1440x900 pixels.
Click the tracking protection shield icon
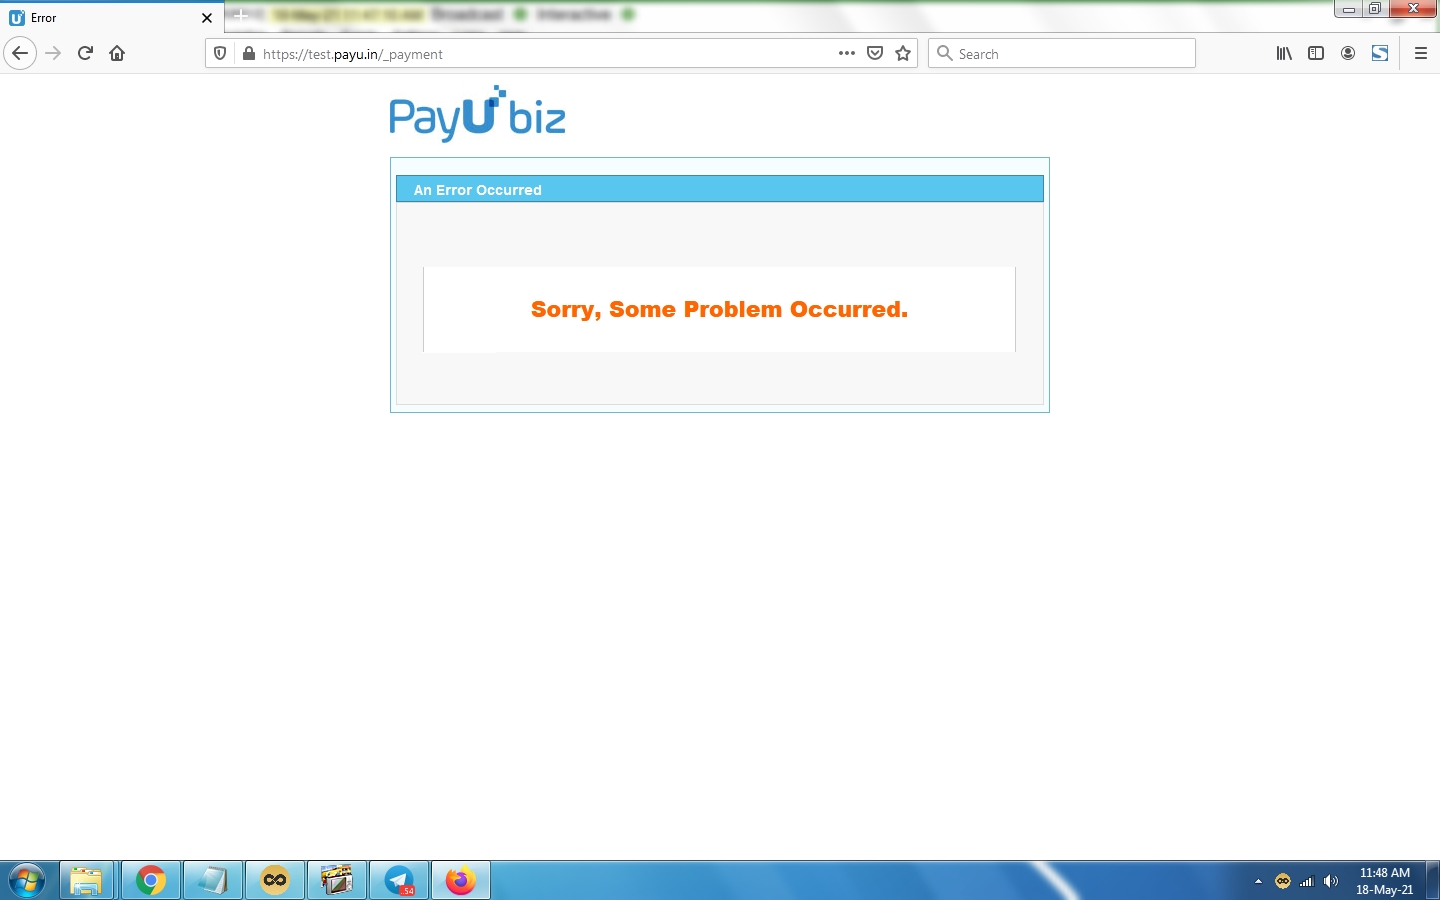tap(220, 54)
